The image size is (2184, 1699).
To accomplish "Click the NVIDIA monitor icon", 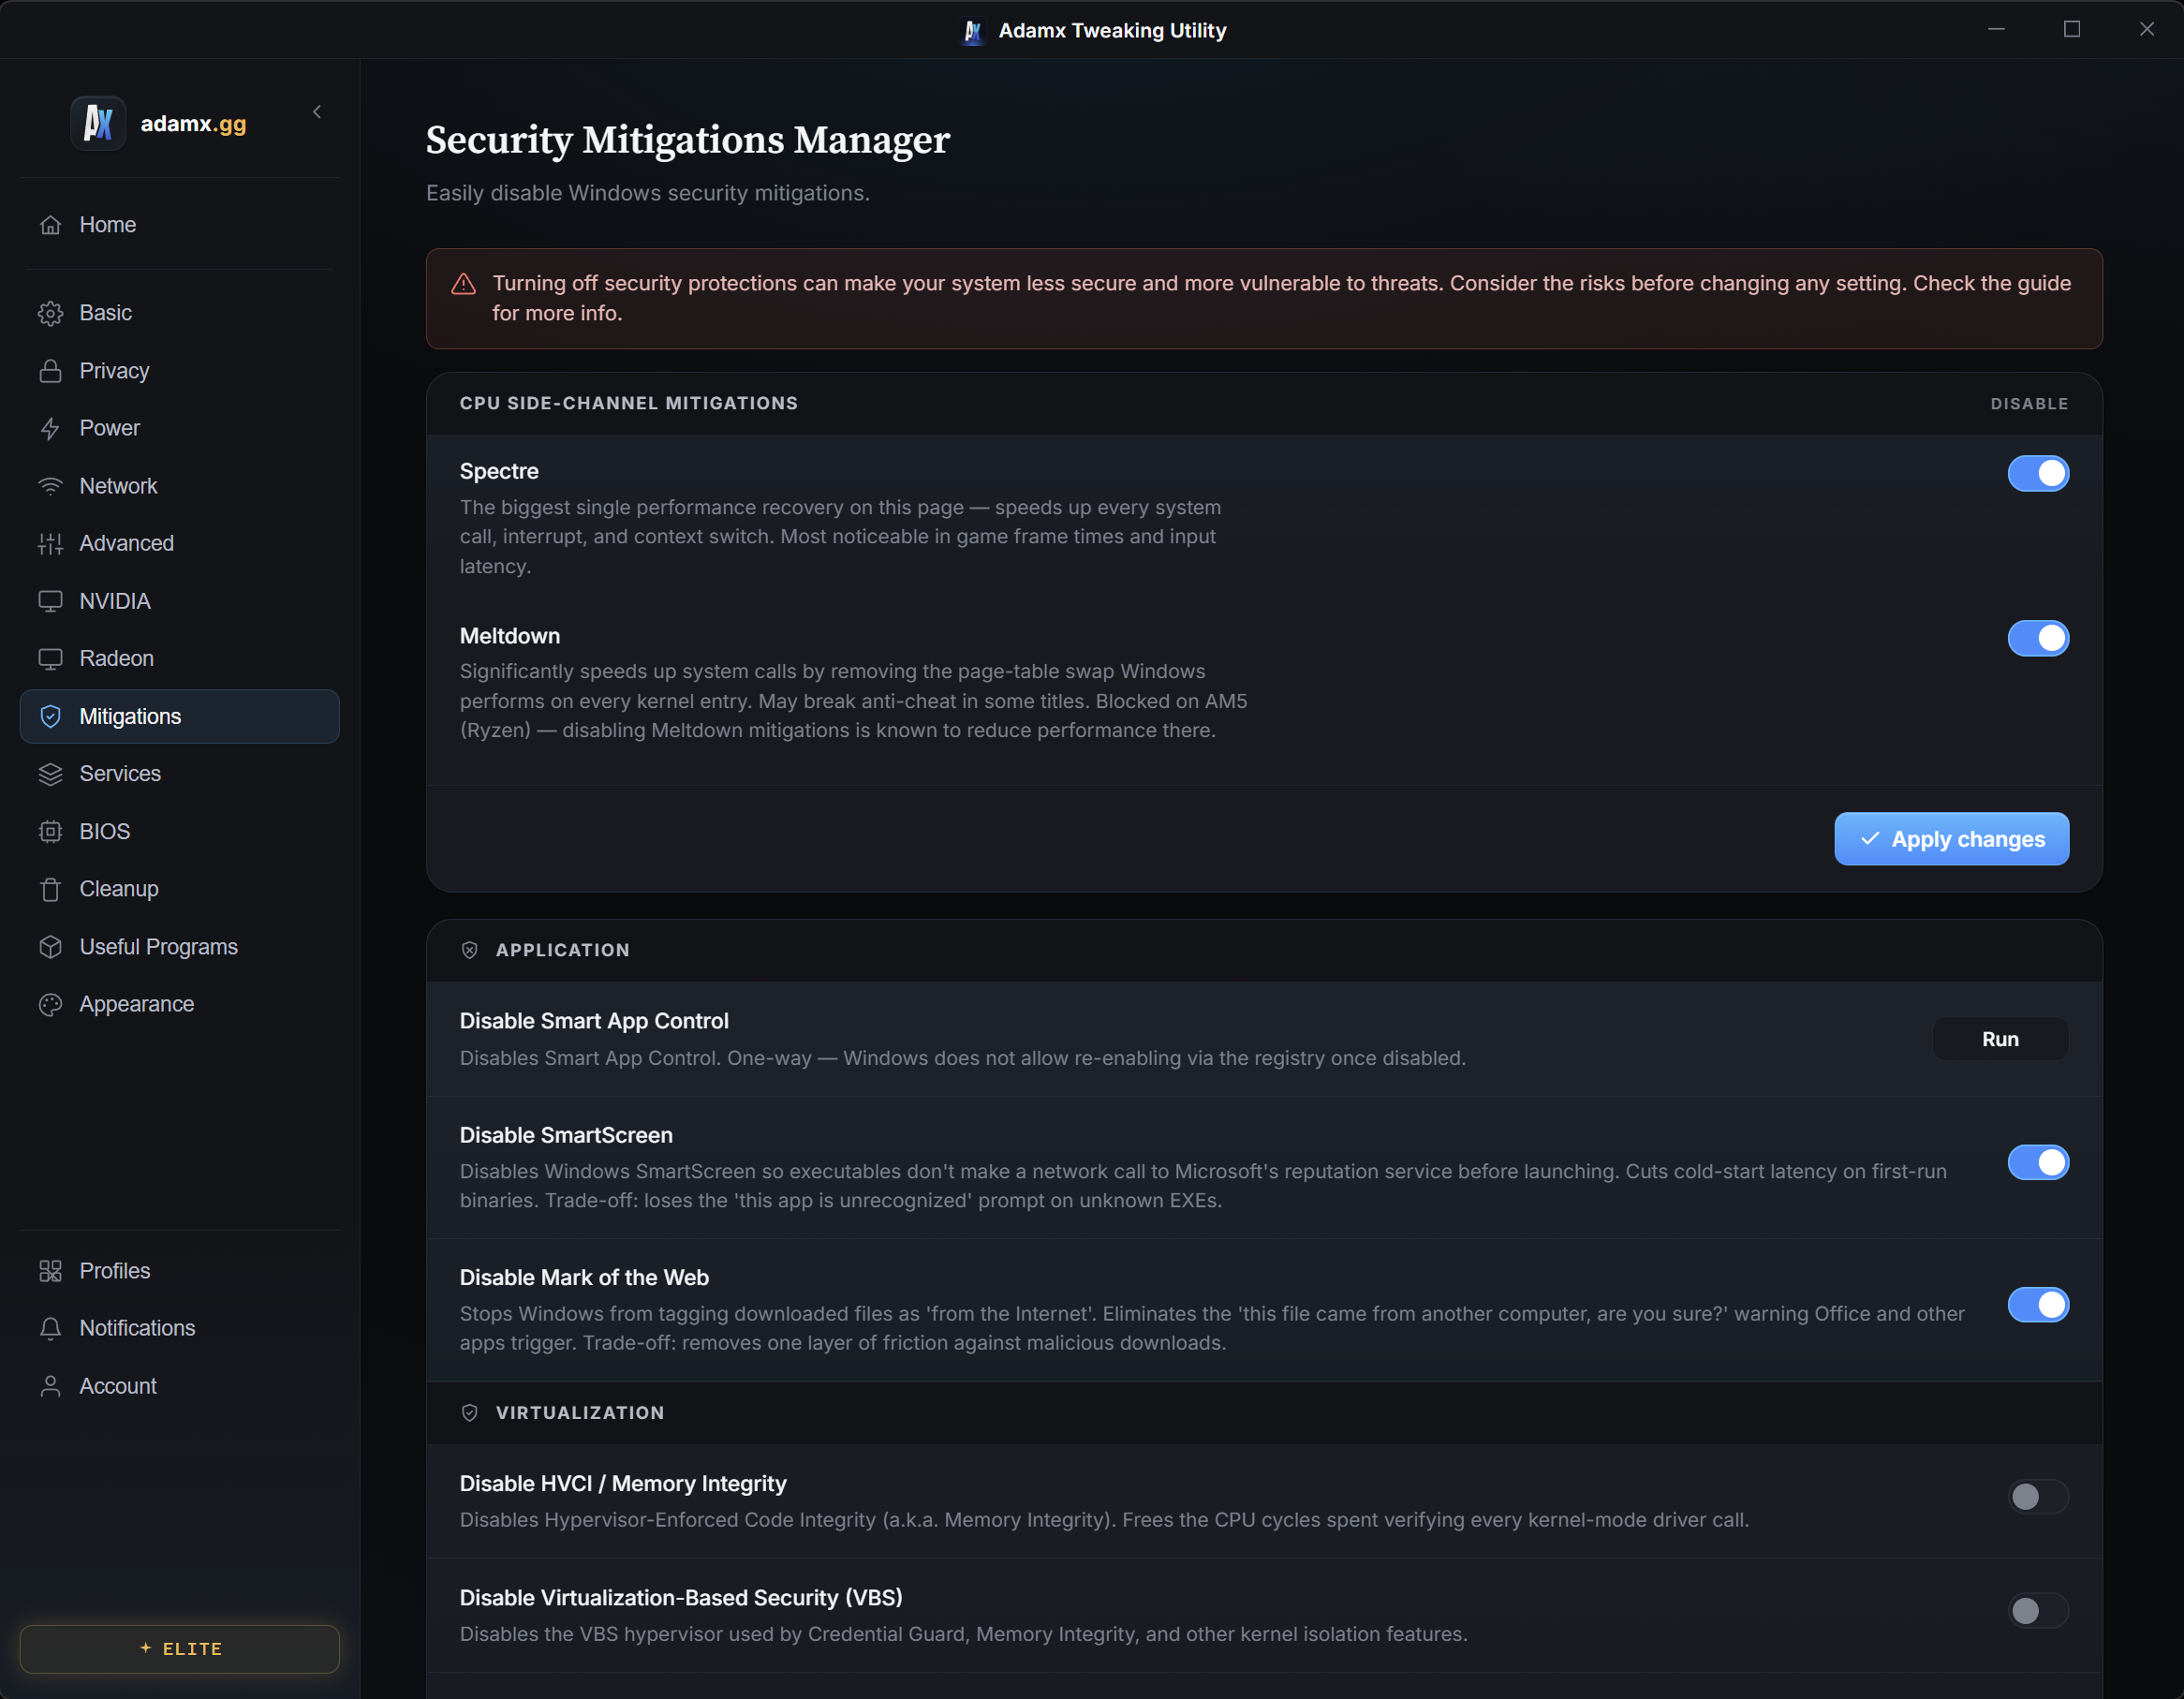I will click(50, 601).
